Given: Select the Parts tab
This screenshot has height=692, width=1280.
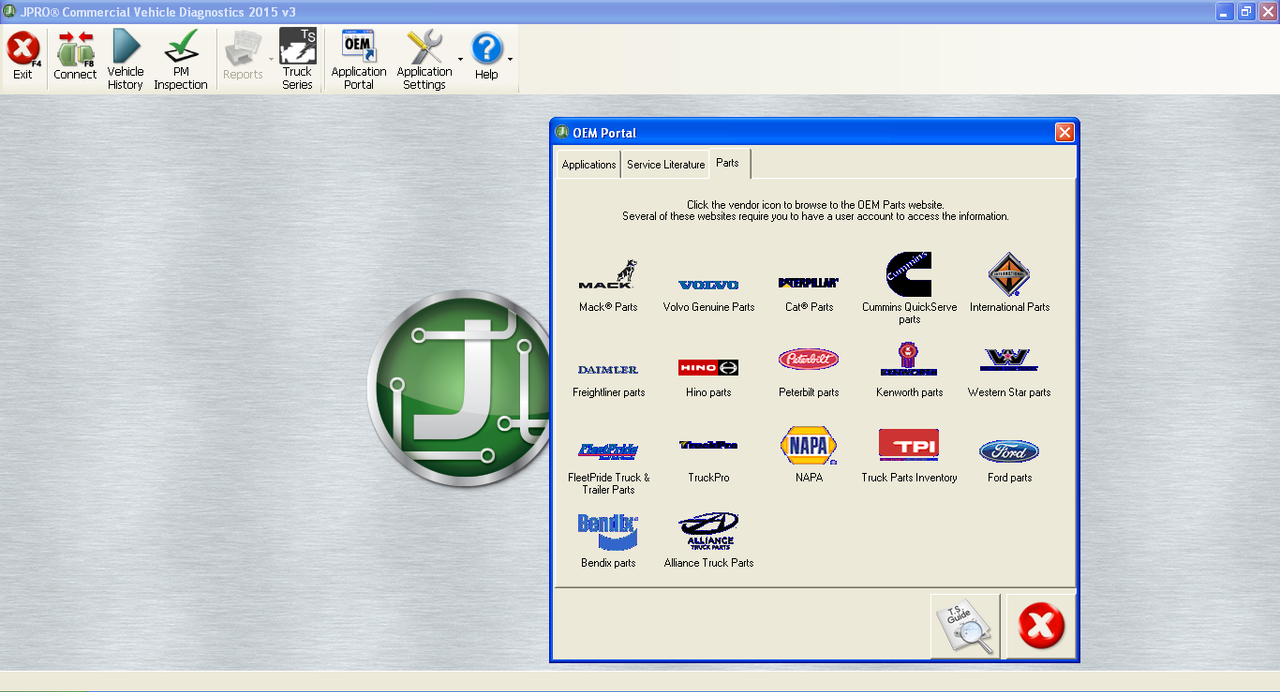Looking at the screenshot, I should pyautogui.click(x=728, y=163).
